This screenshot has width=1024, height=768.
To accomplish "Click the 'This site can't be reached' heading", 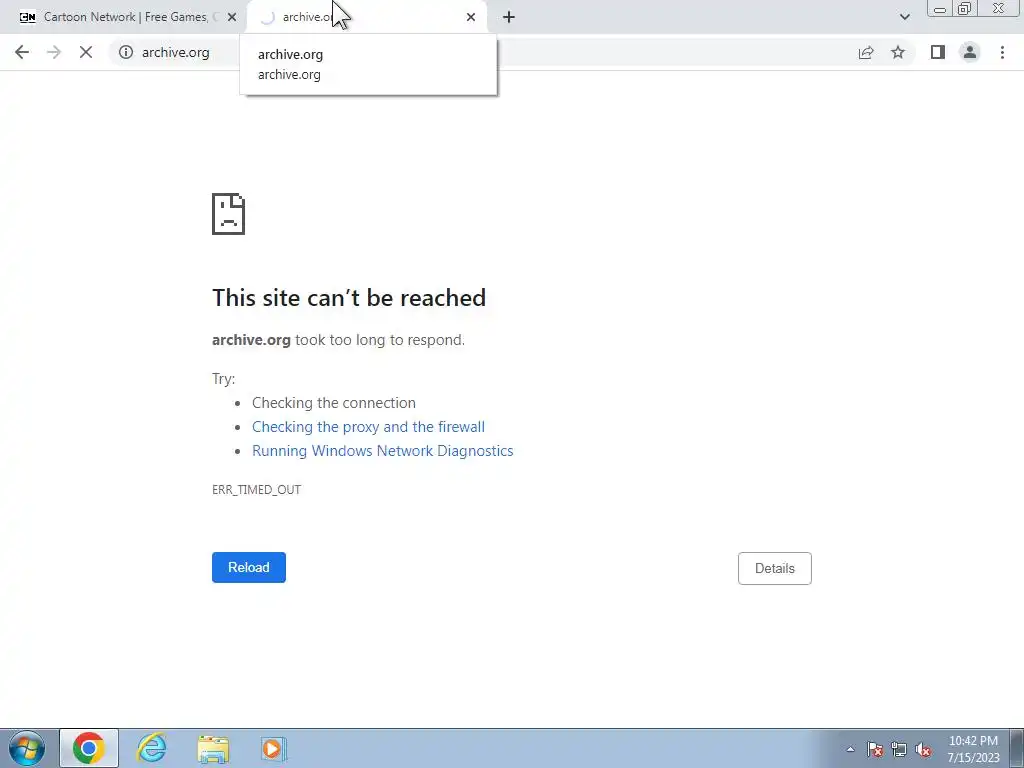I will (x=349, y=298).
